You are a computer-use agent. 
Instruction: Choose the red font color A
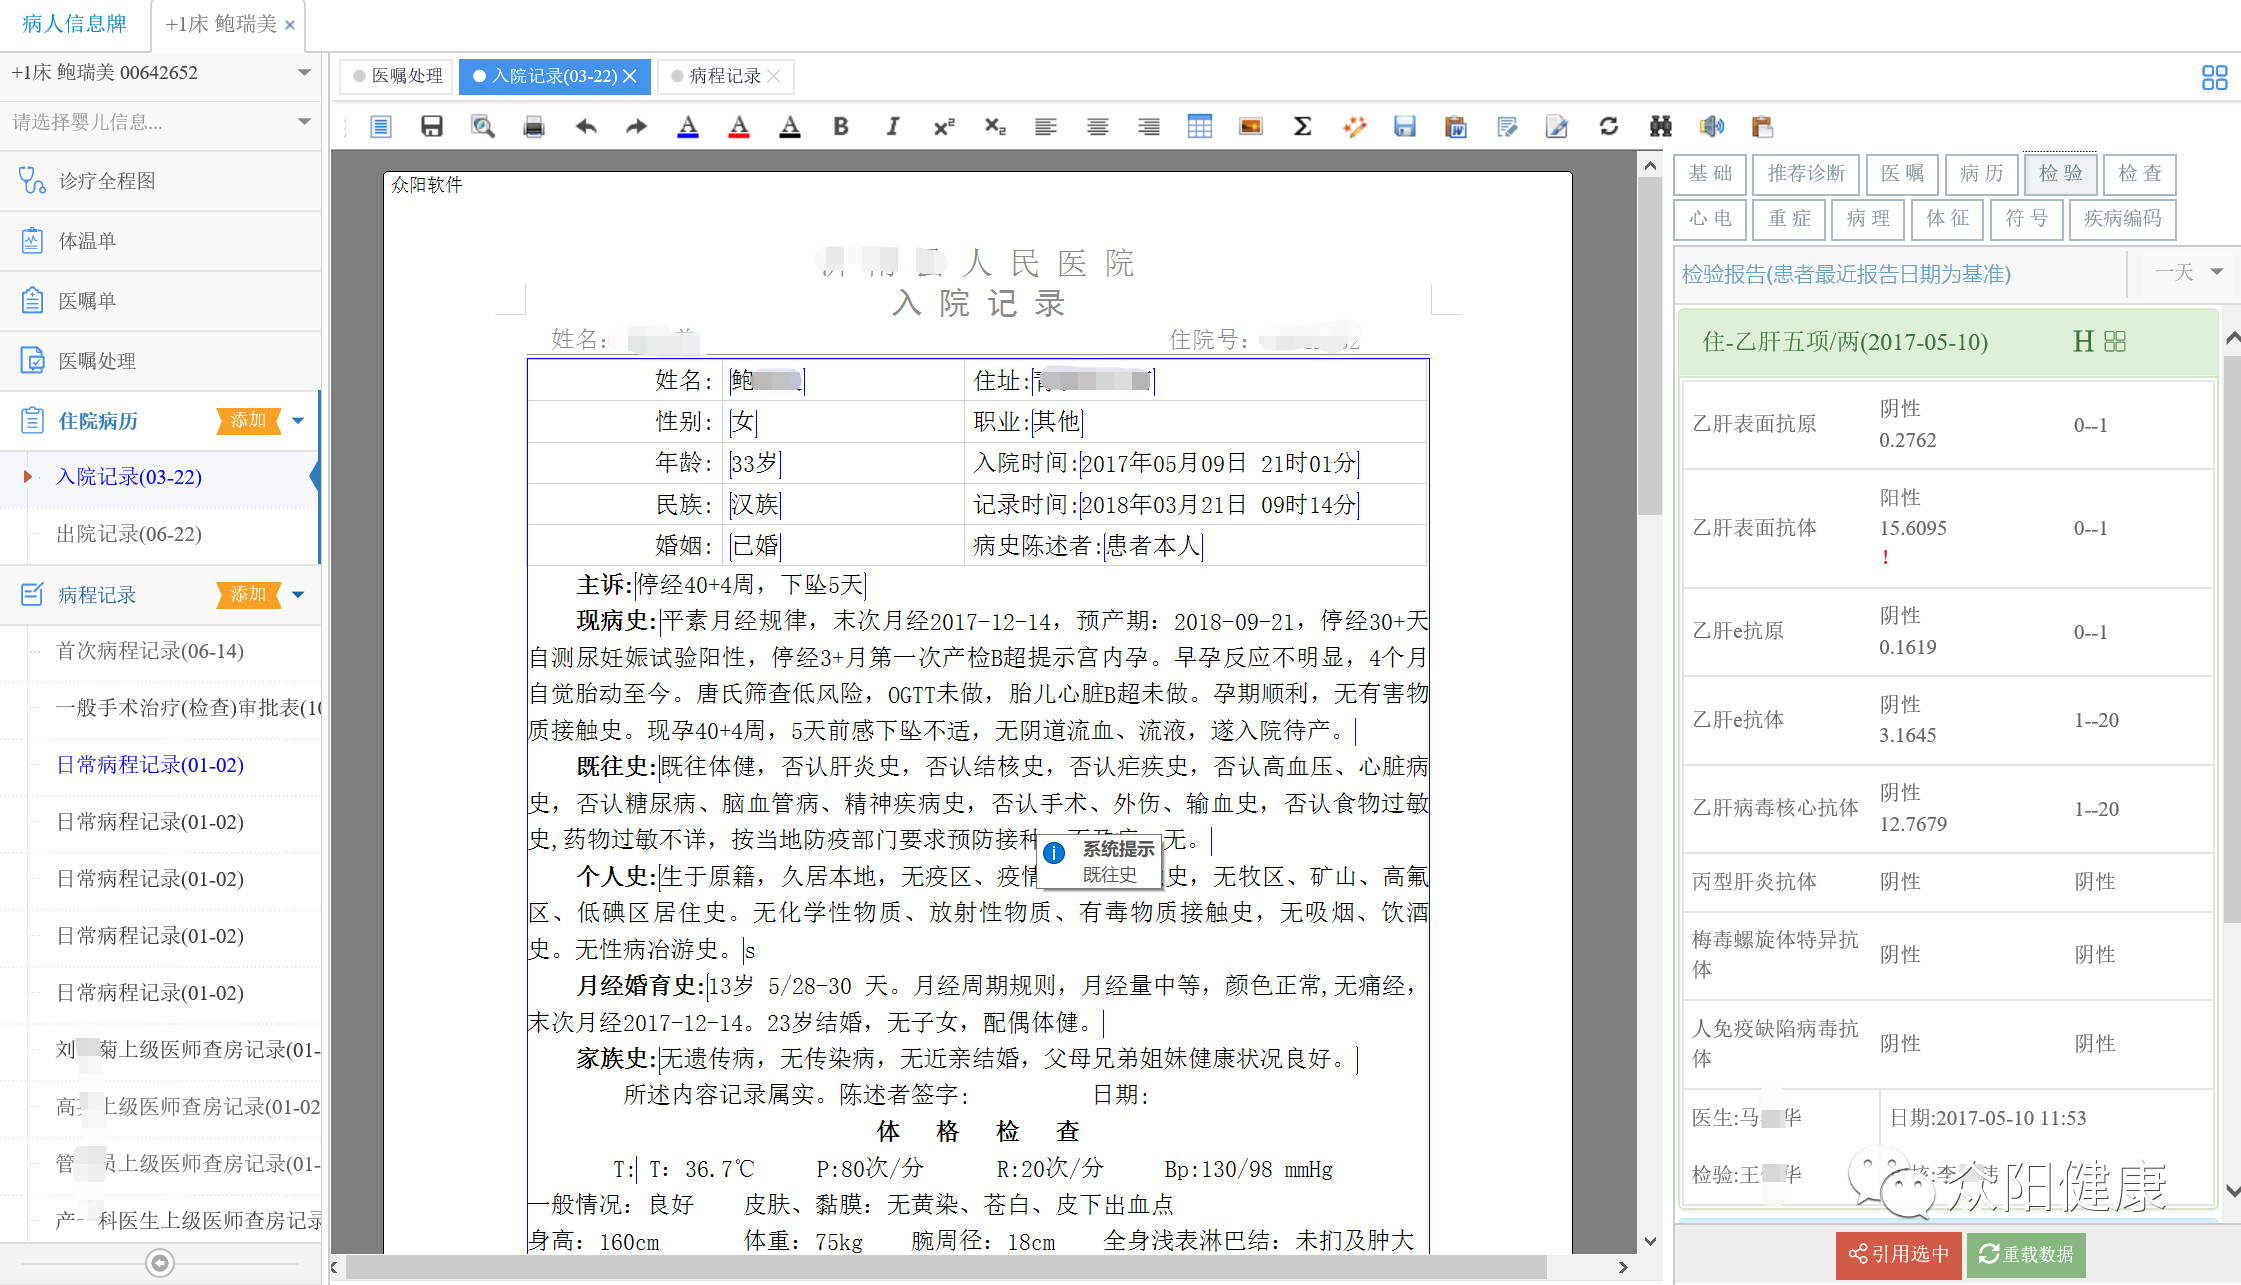coord(739,127)
